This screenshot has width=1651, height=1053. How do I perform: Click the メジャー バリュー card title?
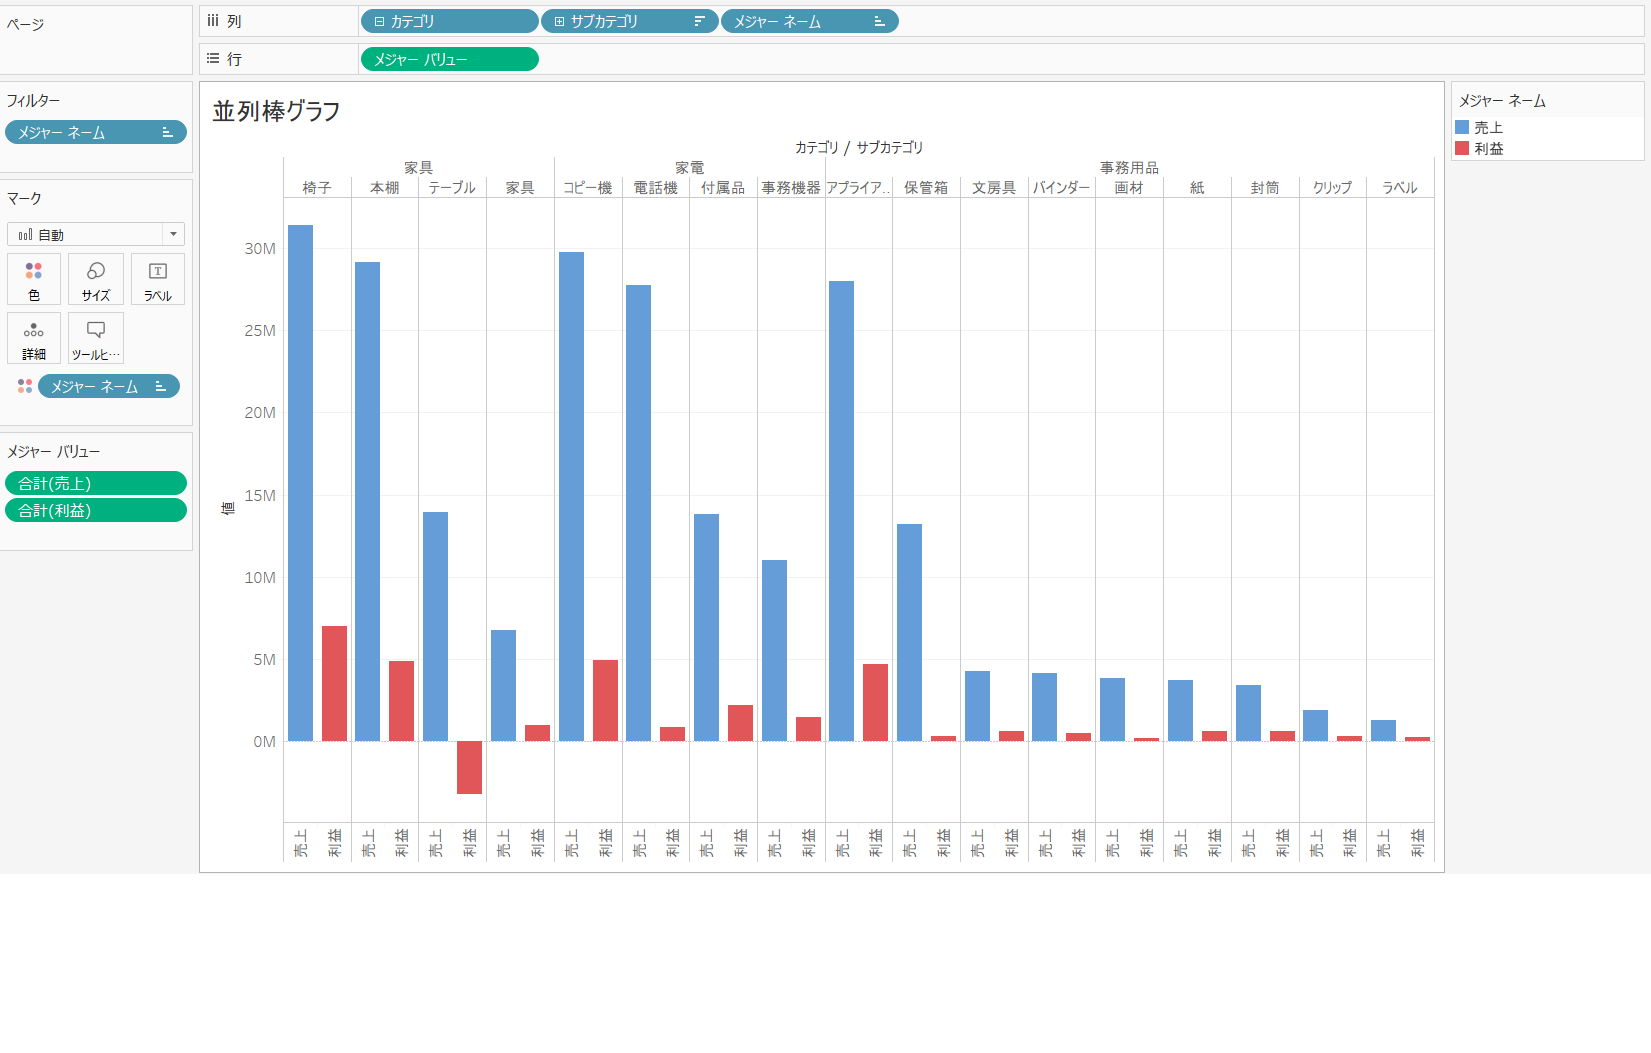tap(53, 451)
